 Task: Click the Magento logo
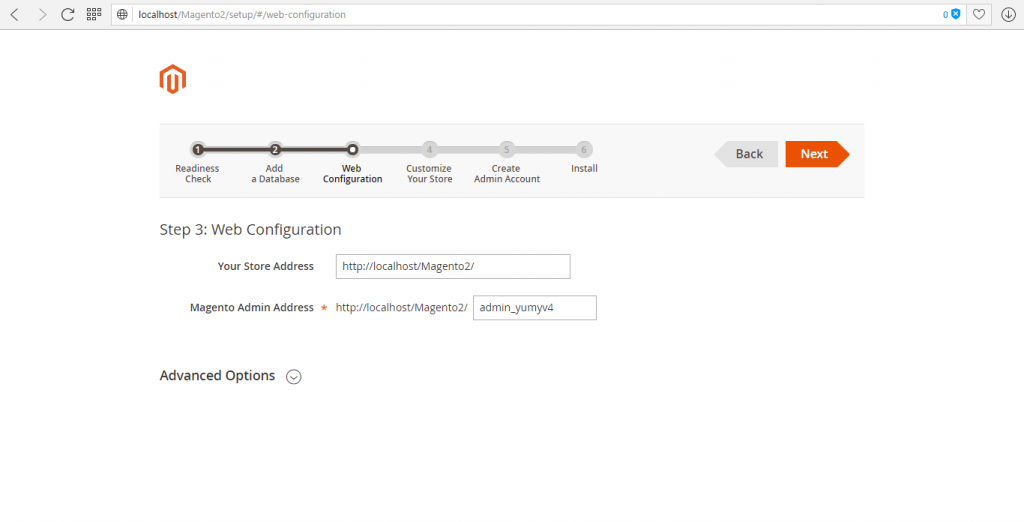tap(173, 79)
